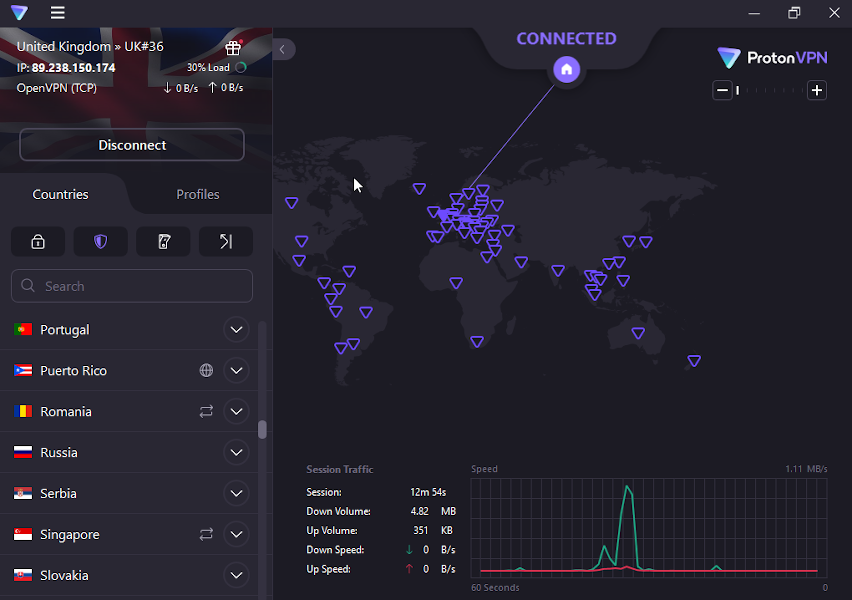Collapse the sidebar with the arrow
The image size is (852, 600).
coord(283,49)
